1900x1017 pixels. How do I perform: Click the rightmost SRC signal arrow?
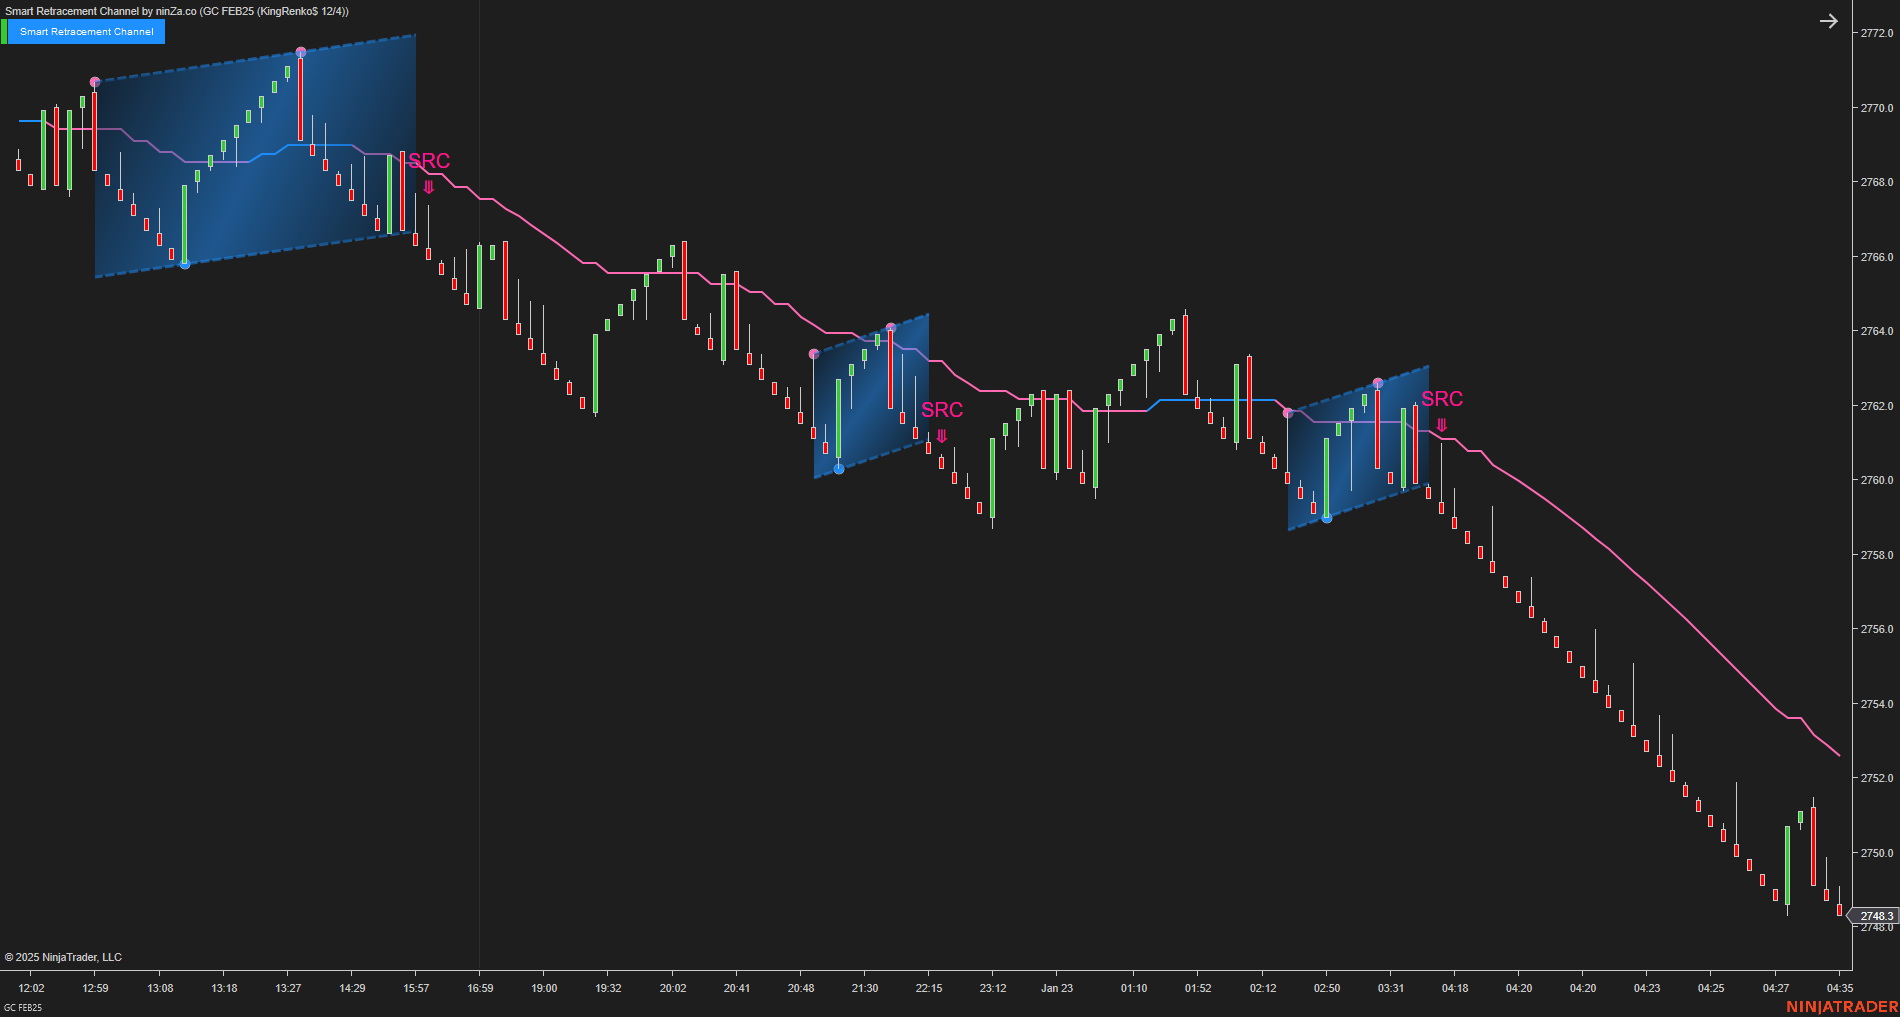click(1440, 424)
